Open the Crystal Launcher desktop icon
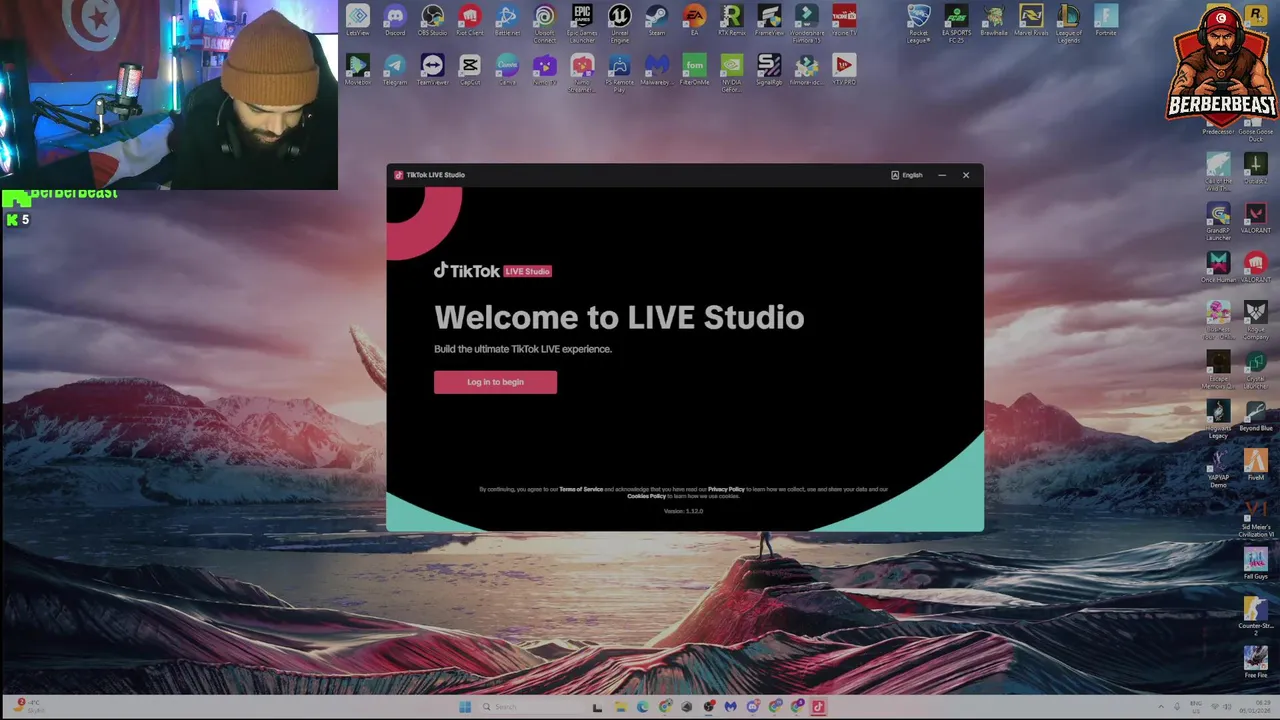 click(1255, 369)
